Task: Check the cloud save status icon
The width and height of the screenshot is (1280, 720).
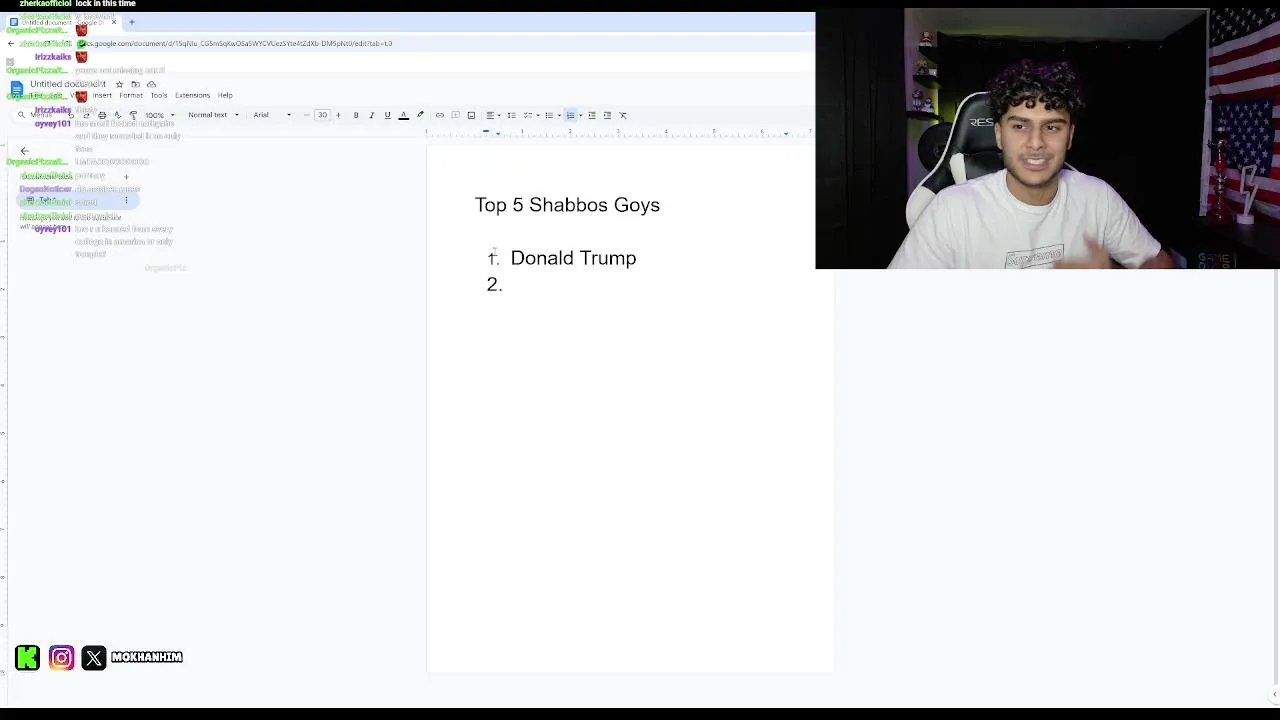Action: (x=151, y=84)
